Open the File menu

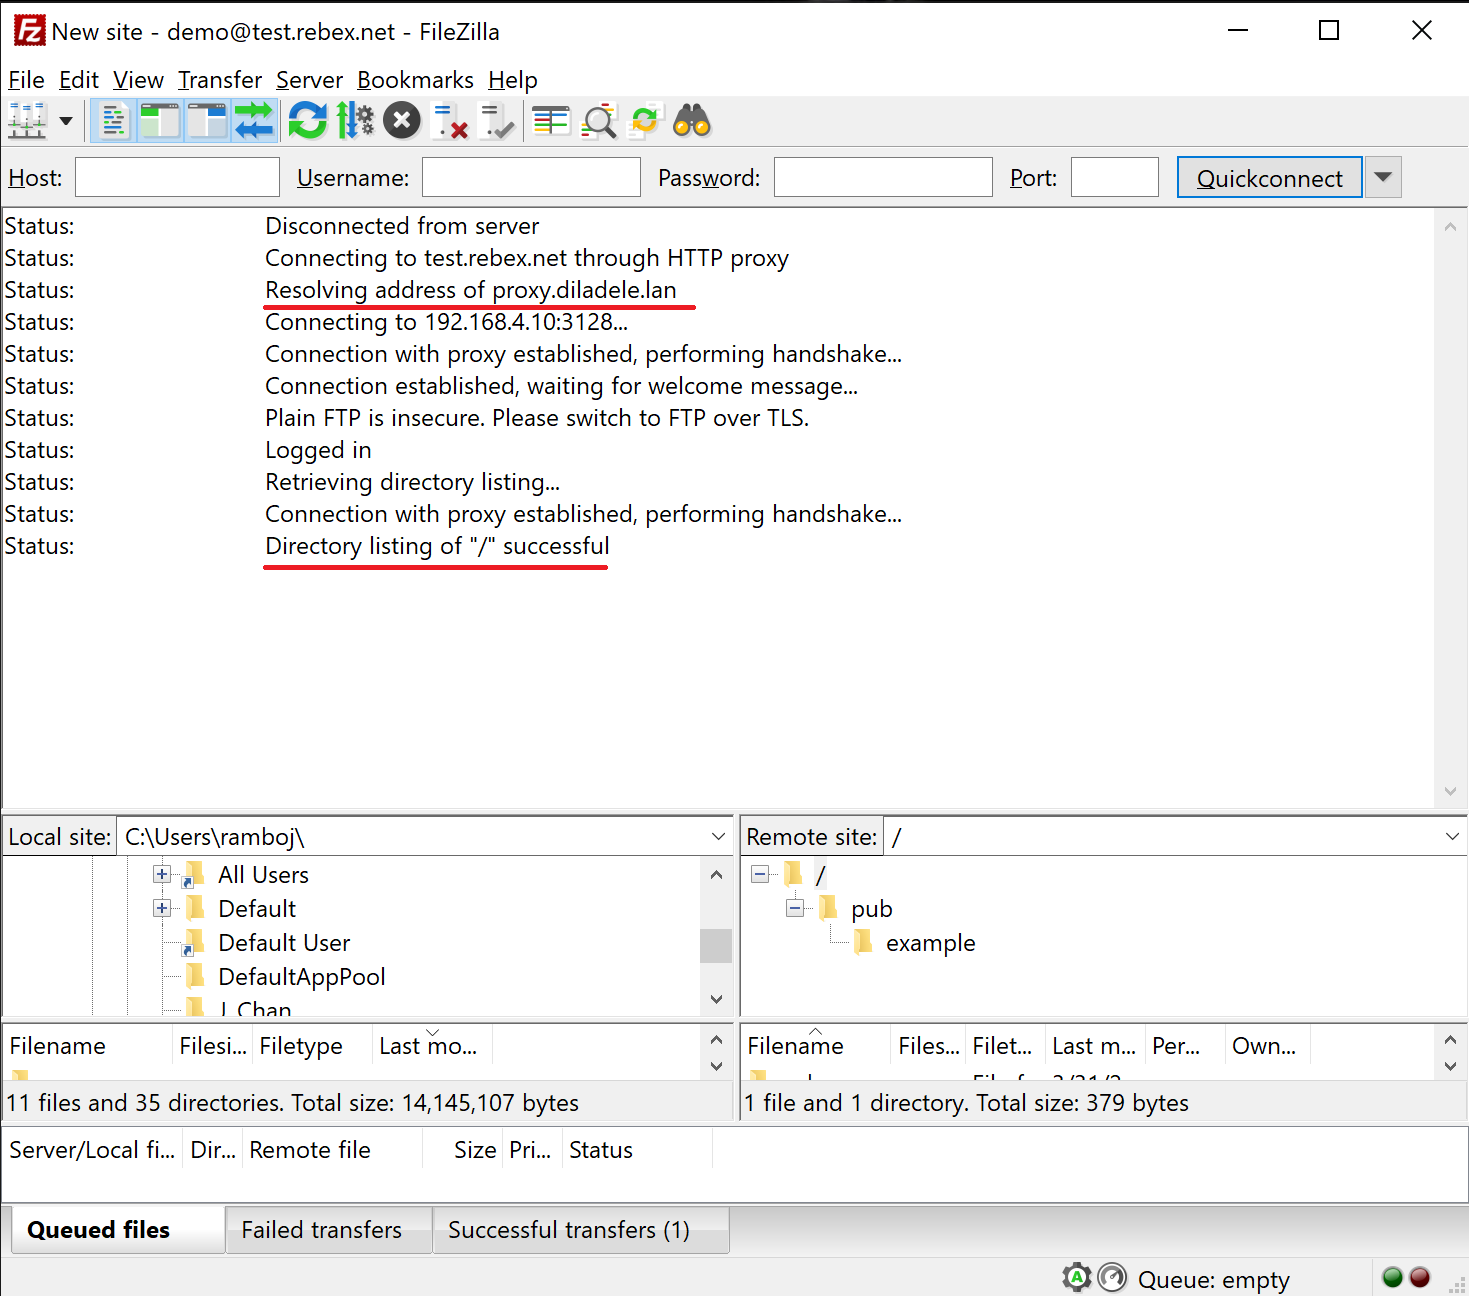pyautogui.click(x=26, y=80)
